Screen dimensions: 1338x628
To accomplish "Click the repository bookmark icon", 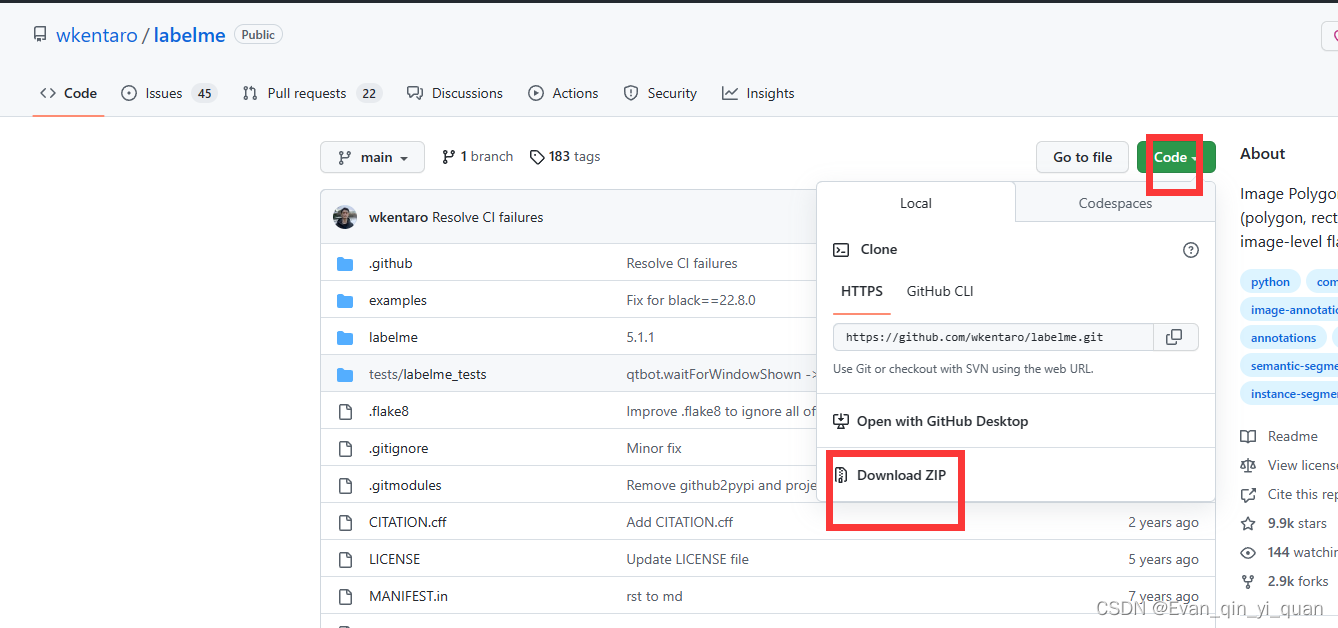I will [39, 34].
